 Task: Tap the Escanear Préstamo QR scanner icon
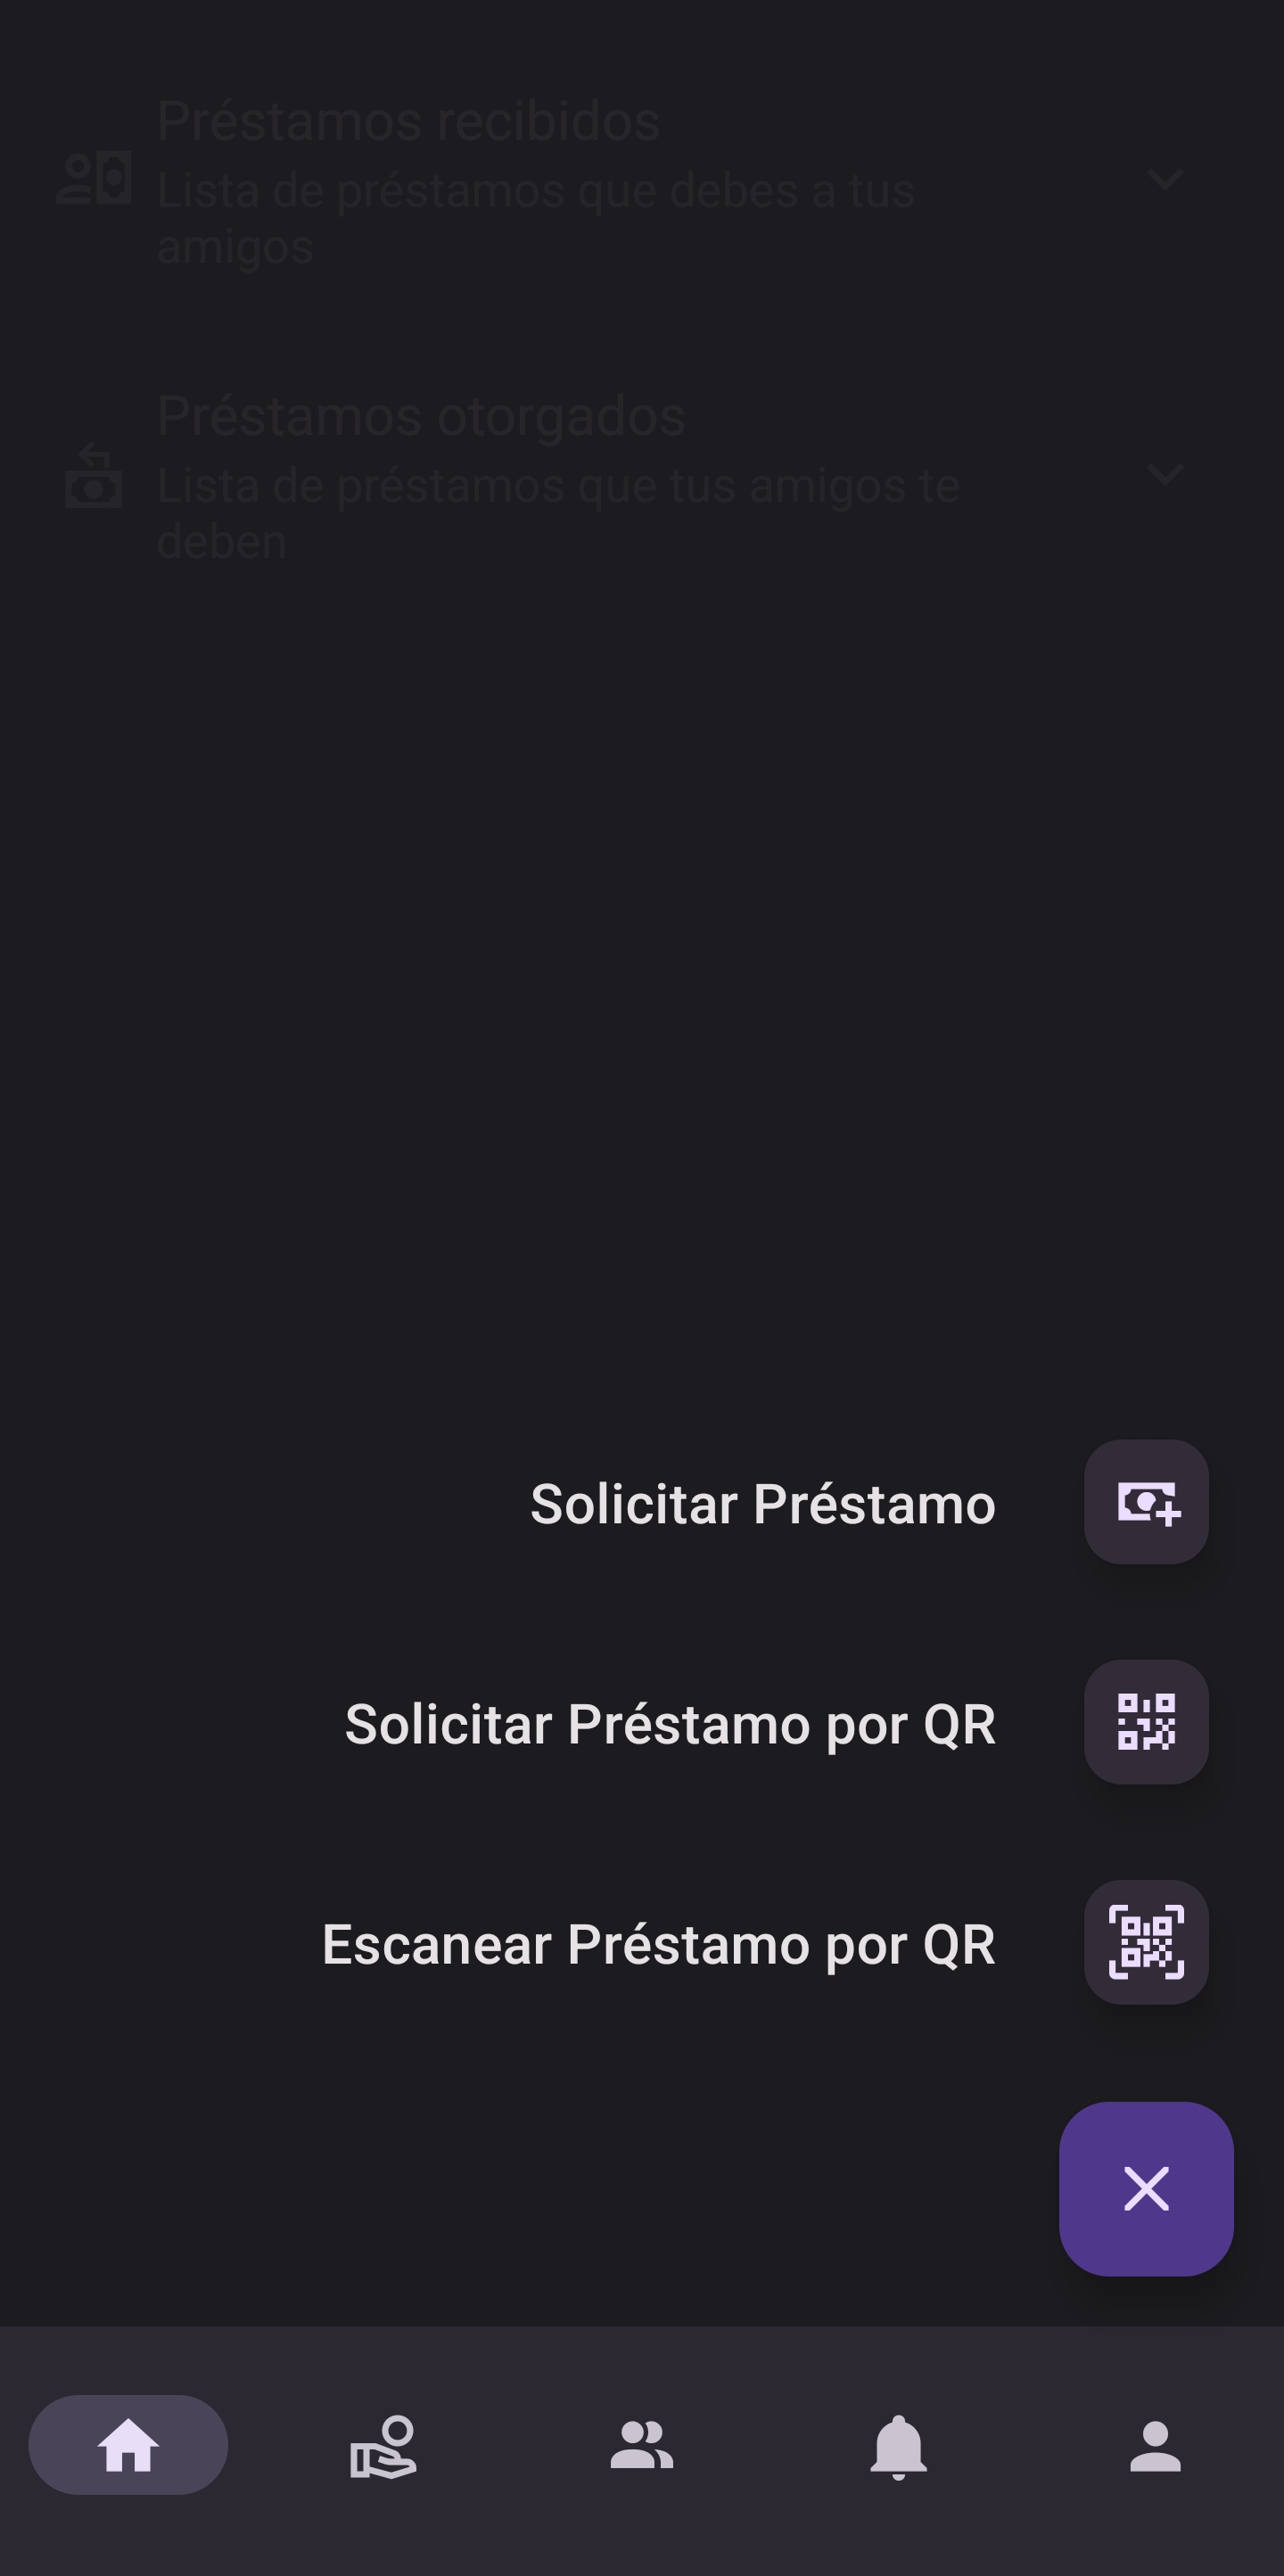click(1146, 1941)
